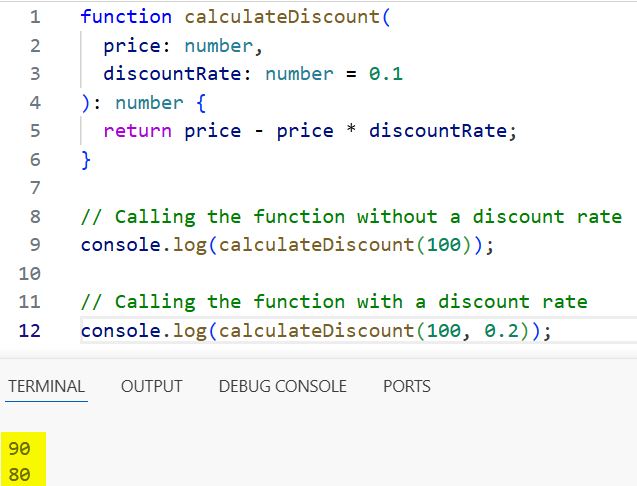The height and width of the screenshot is (486, 637).
Task: Click 'log' method on line 12
Action: [x=190, y=331]
